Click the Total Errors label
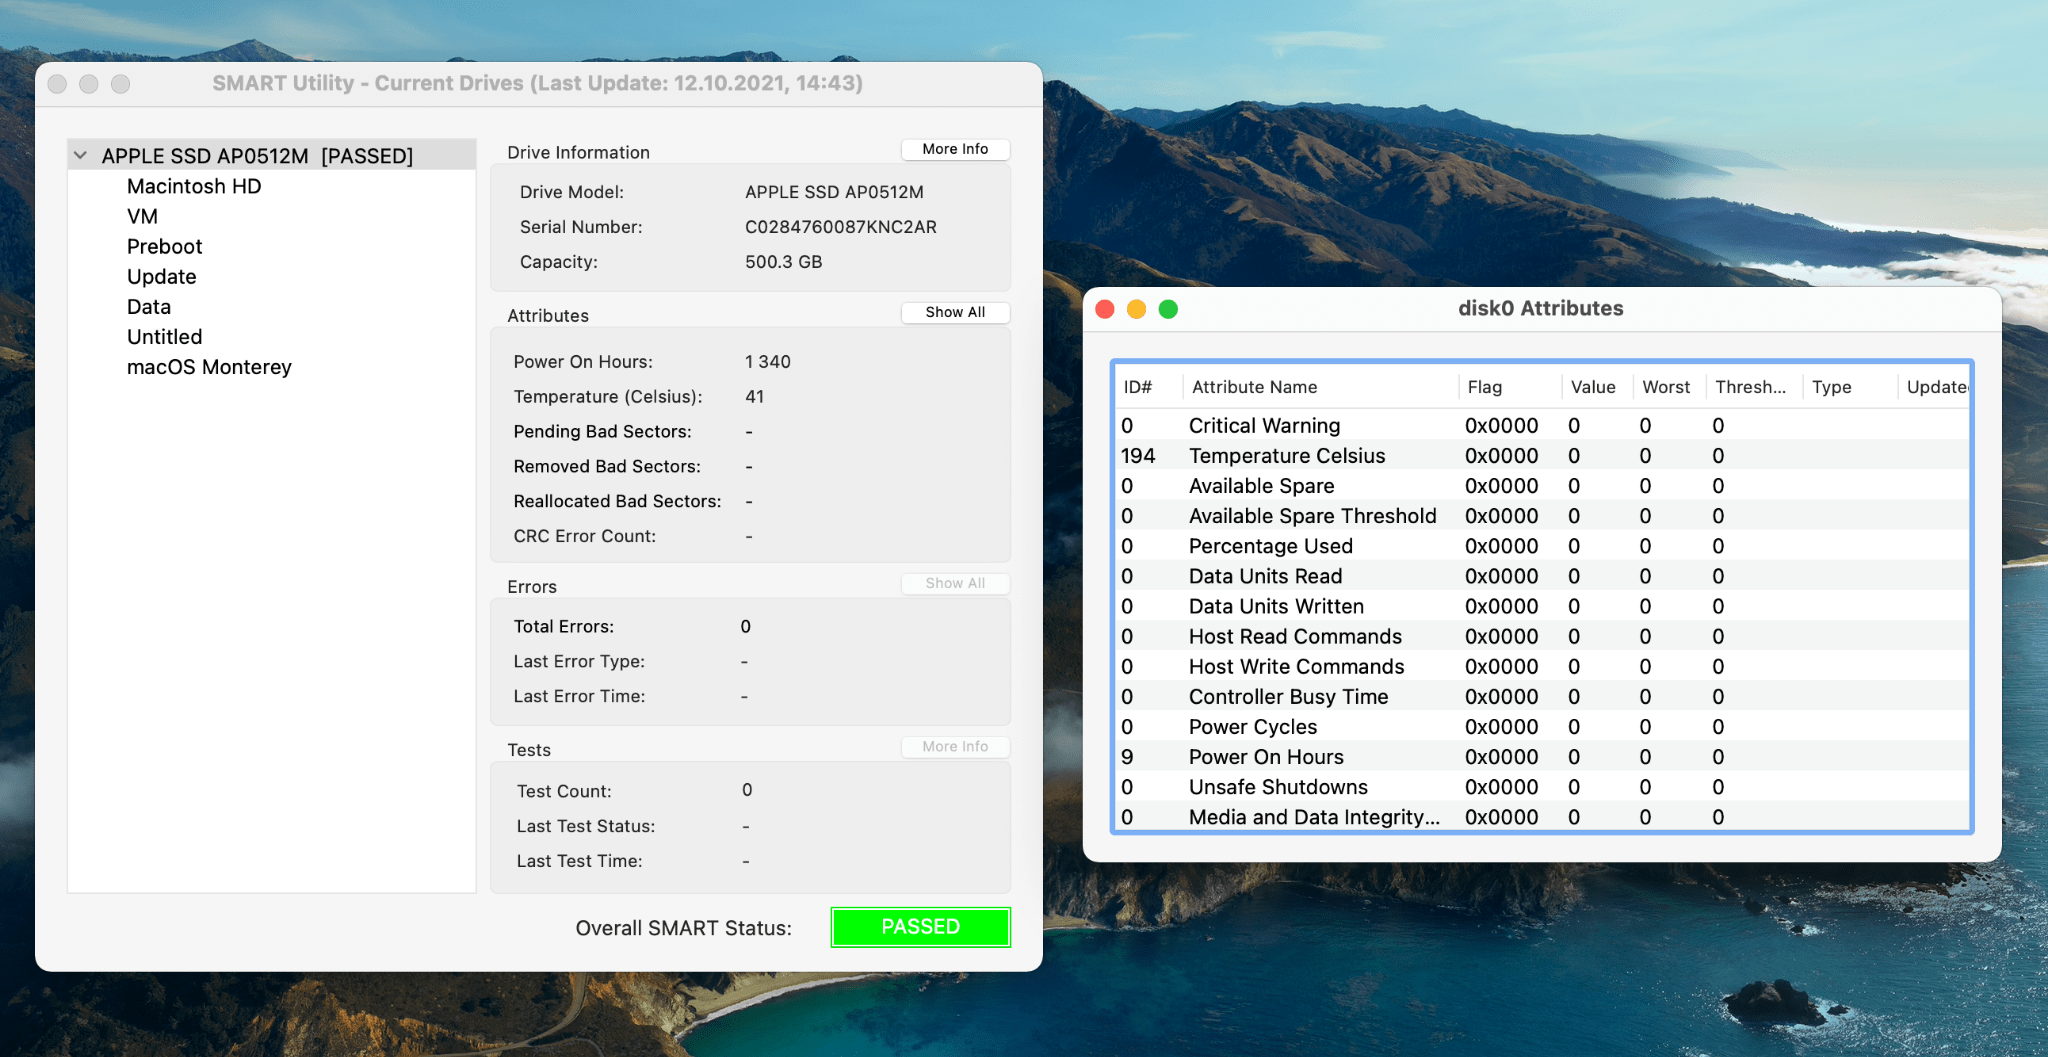The height and width of the screenshot is (1057, 2048). tap(564, 627)
